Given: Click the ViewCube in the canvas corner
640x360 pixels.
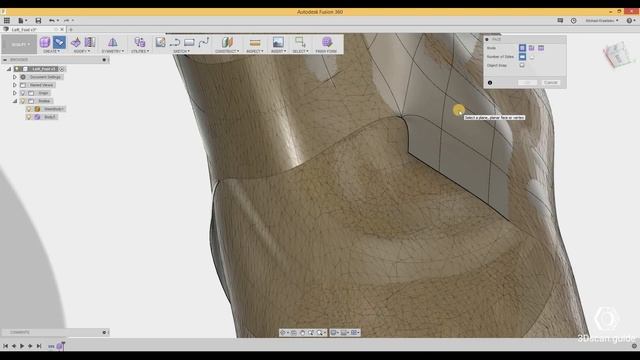Looking at the screenshot, I should [618, 55].
